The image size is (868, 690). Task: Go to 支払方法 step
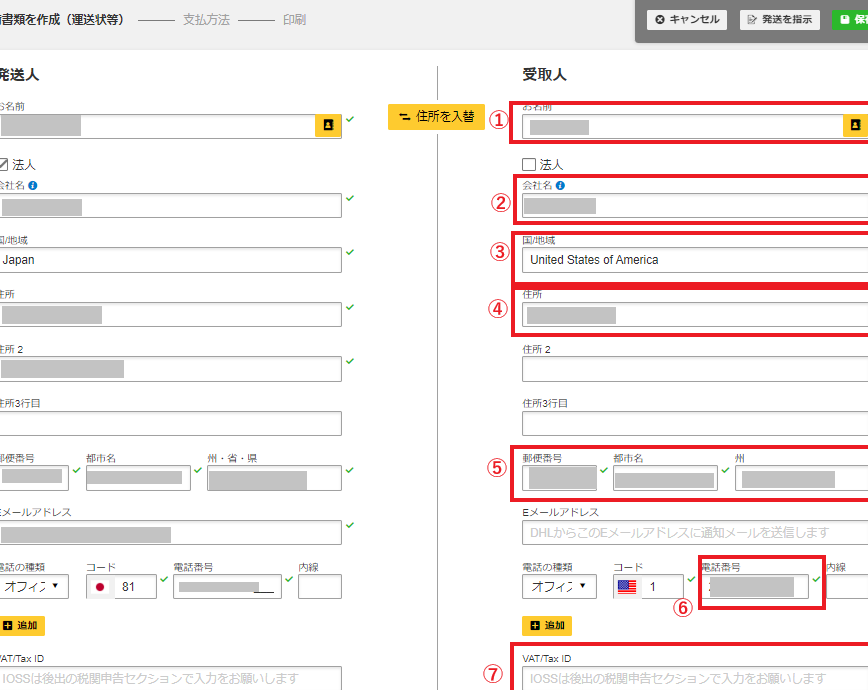point(206,20)
